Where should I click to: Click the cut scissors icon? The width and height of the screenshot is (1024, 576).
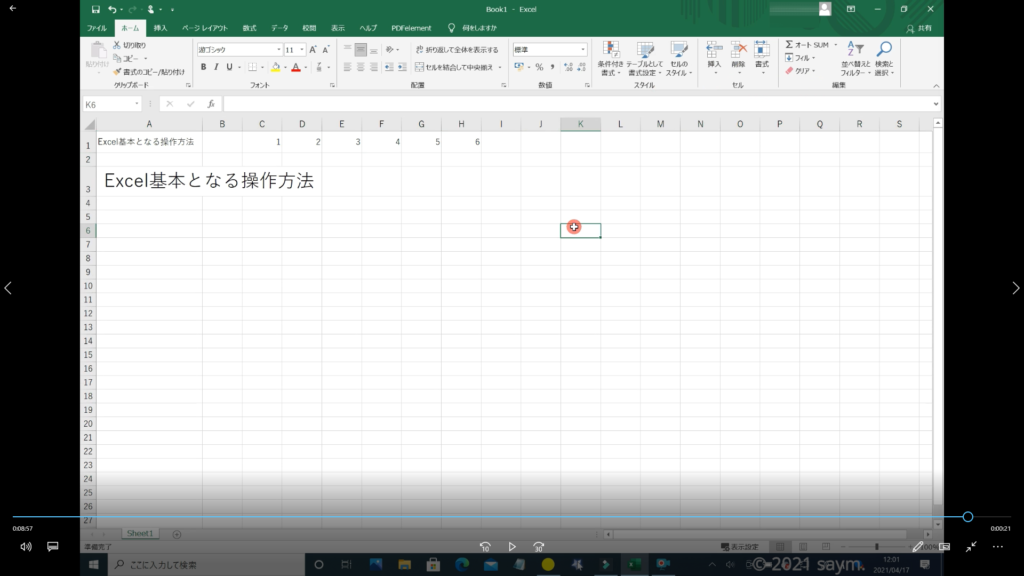pos(117,45)
